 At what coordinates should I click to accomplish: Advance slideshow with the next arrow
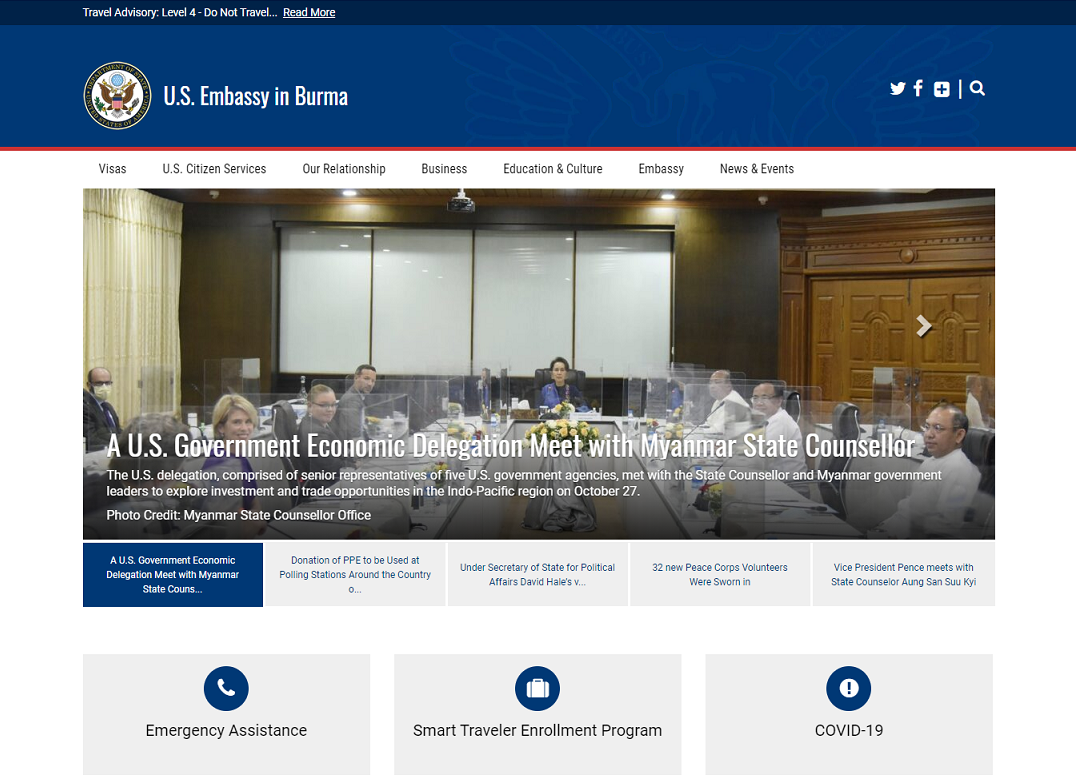[924, 326]
